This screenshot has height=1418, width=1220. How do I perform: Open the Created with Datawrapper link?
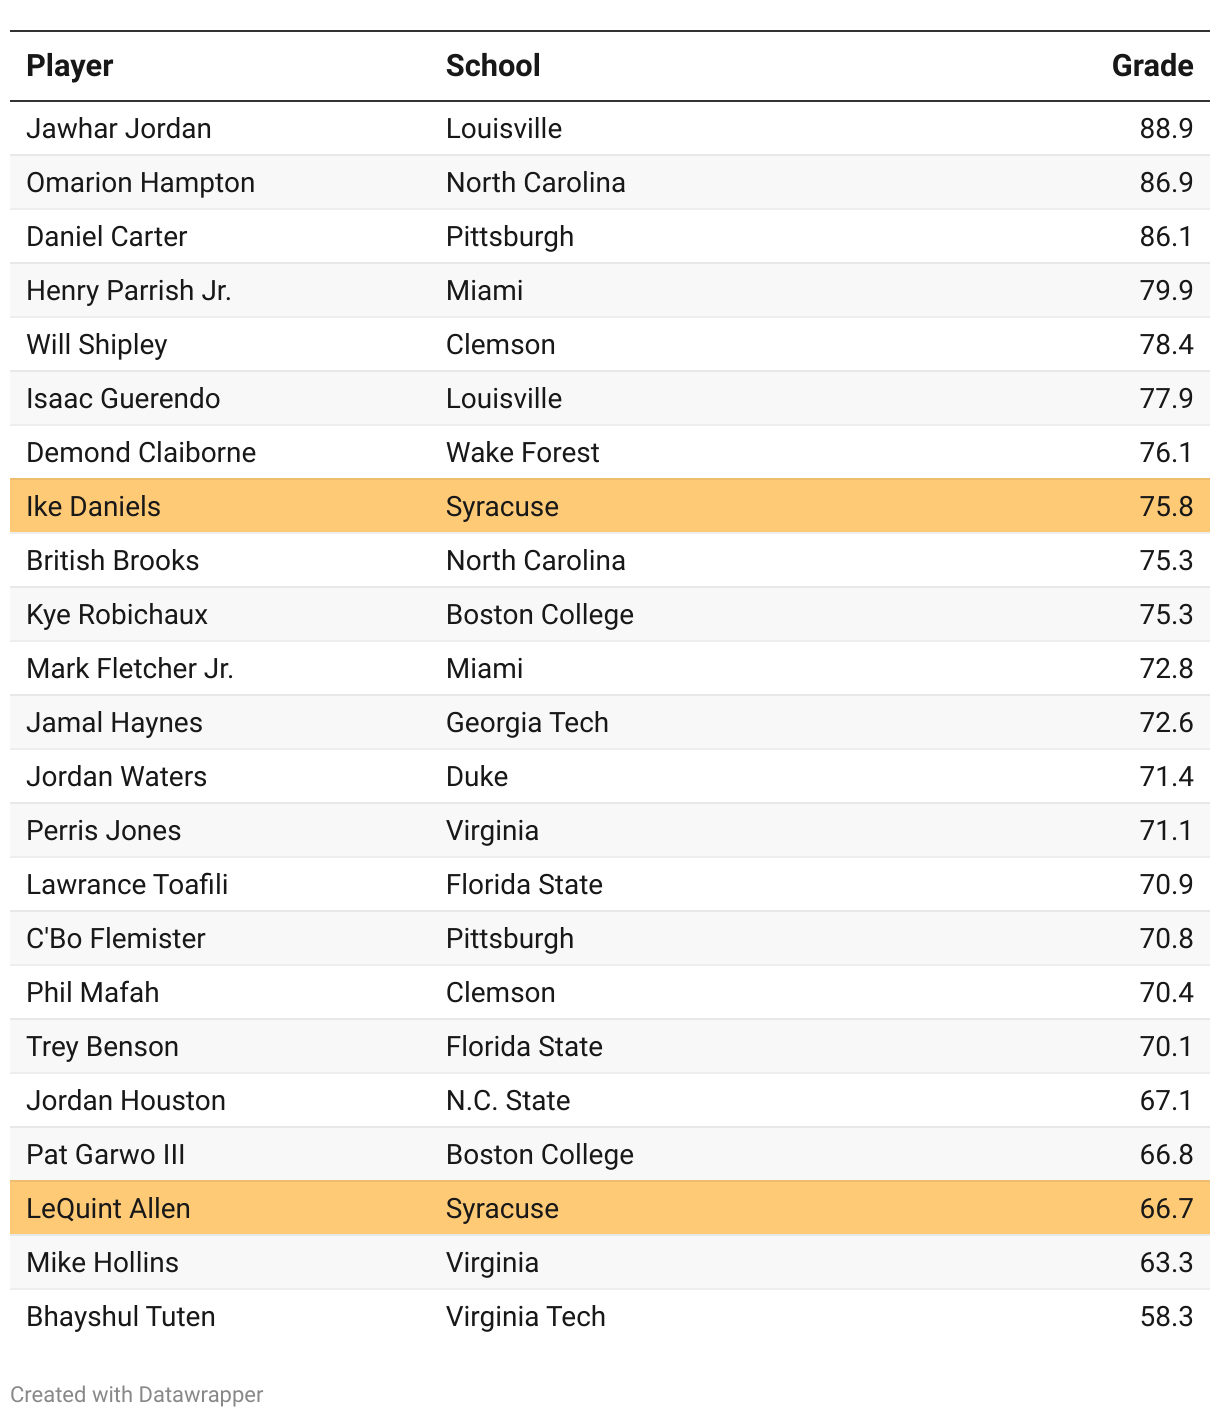click(x=137, y=1394)
